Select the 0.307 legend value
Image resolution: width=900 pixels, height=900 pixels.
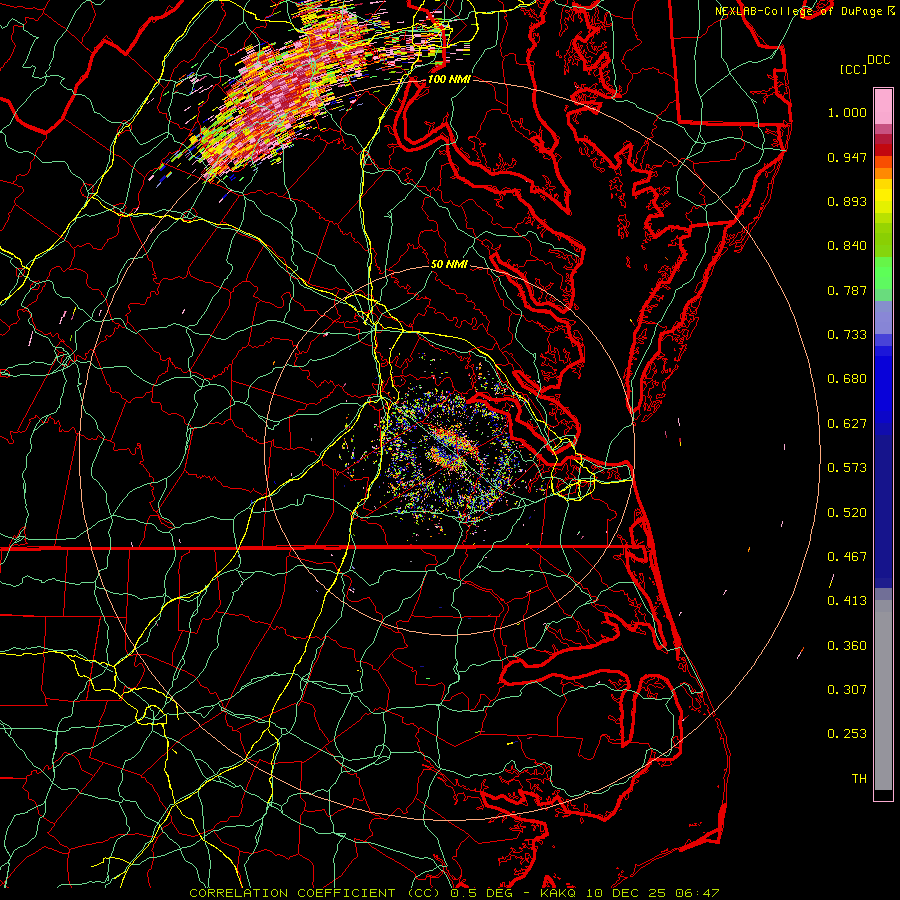847,690
